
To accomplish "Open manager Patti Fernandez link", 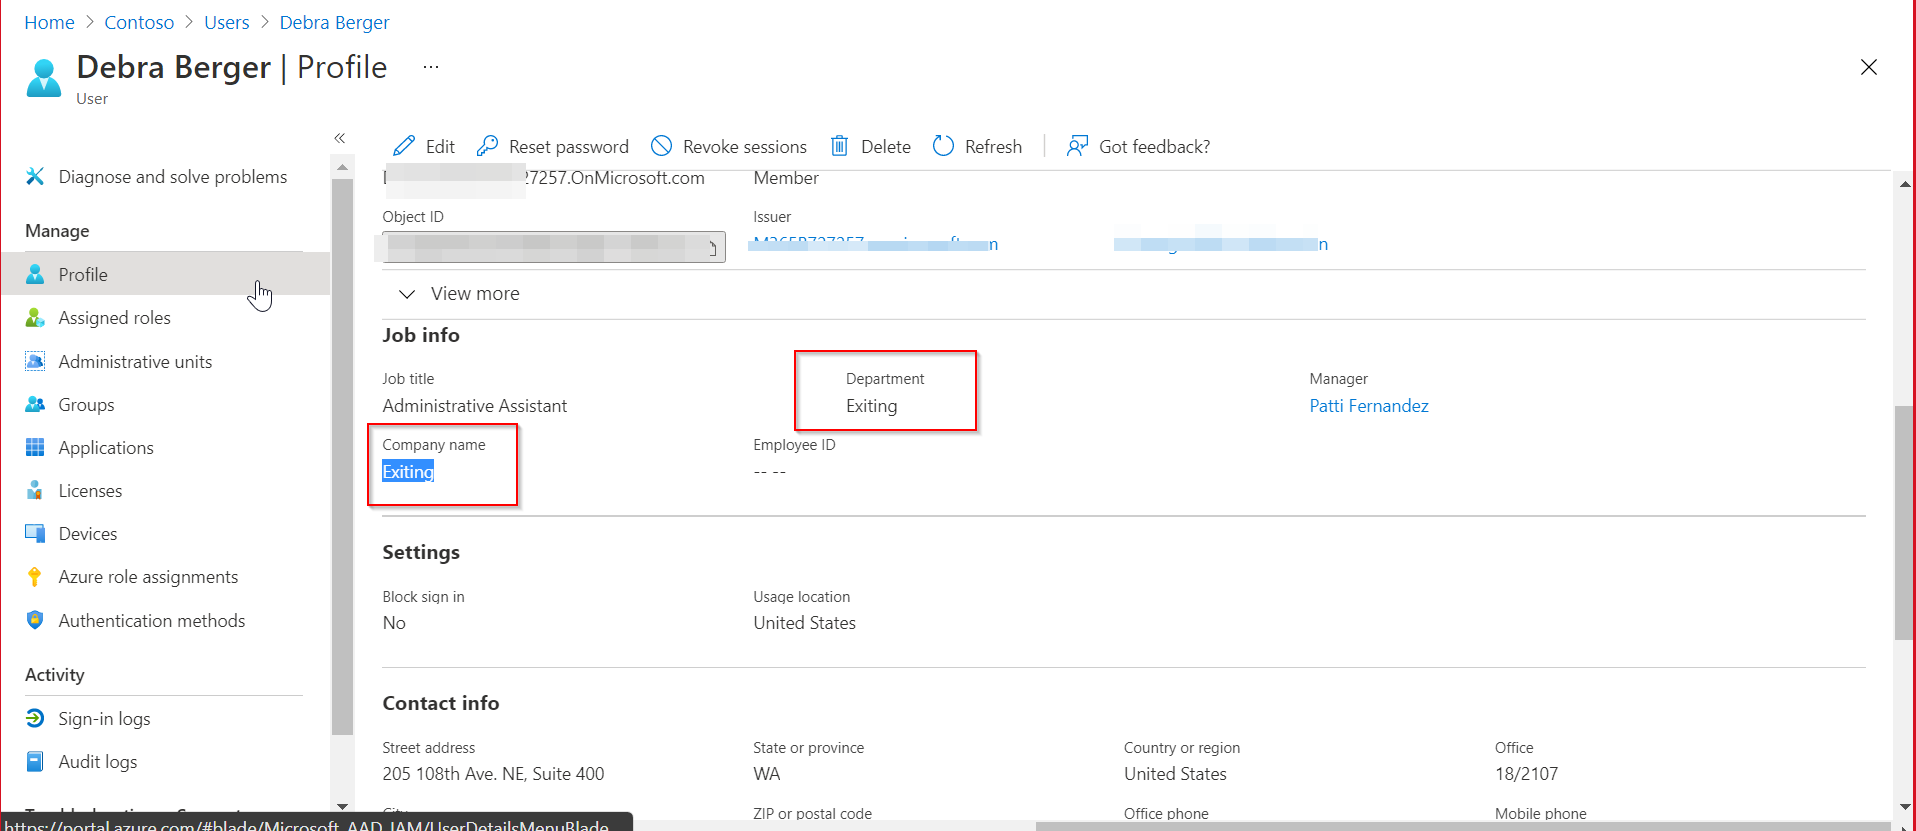I will [1369, 405].
